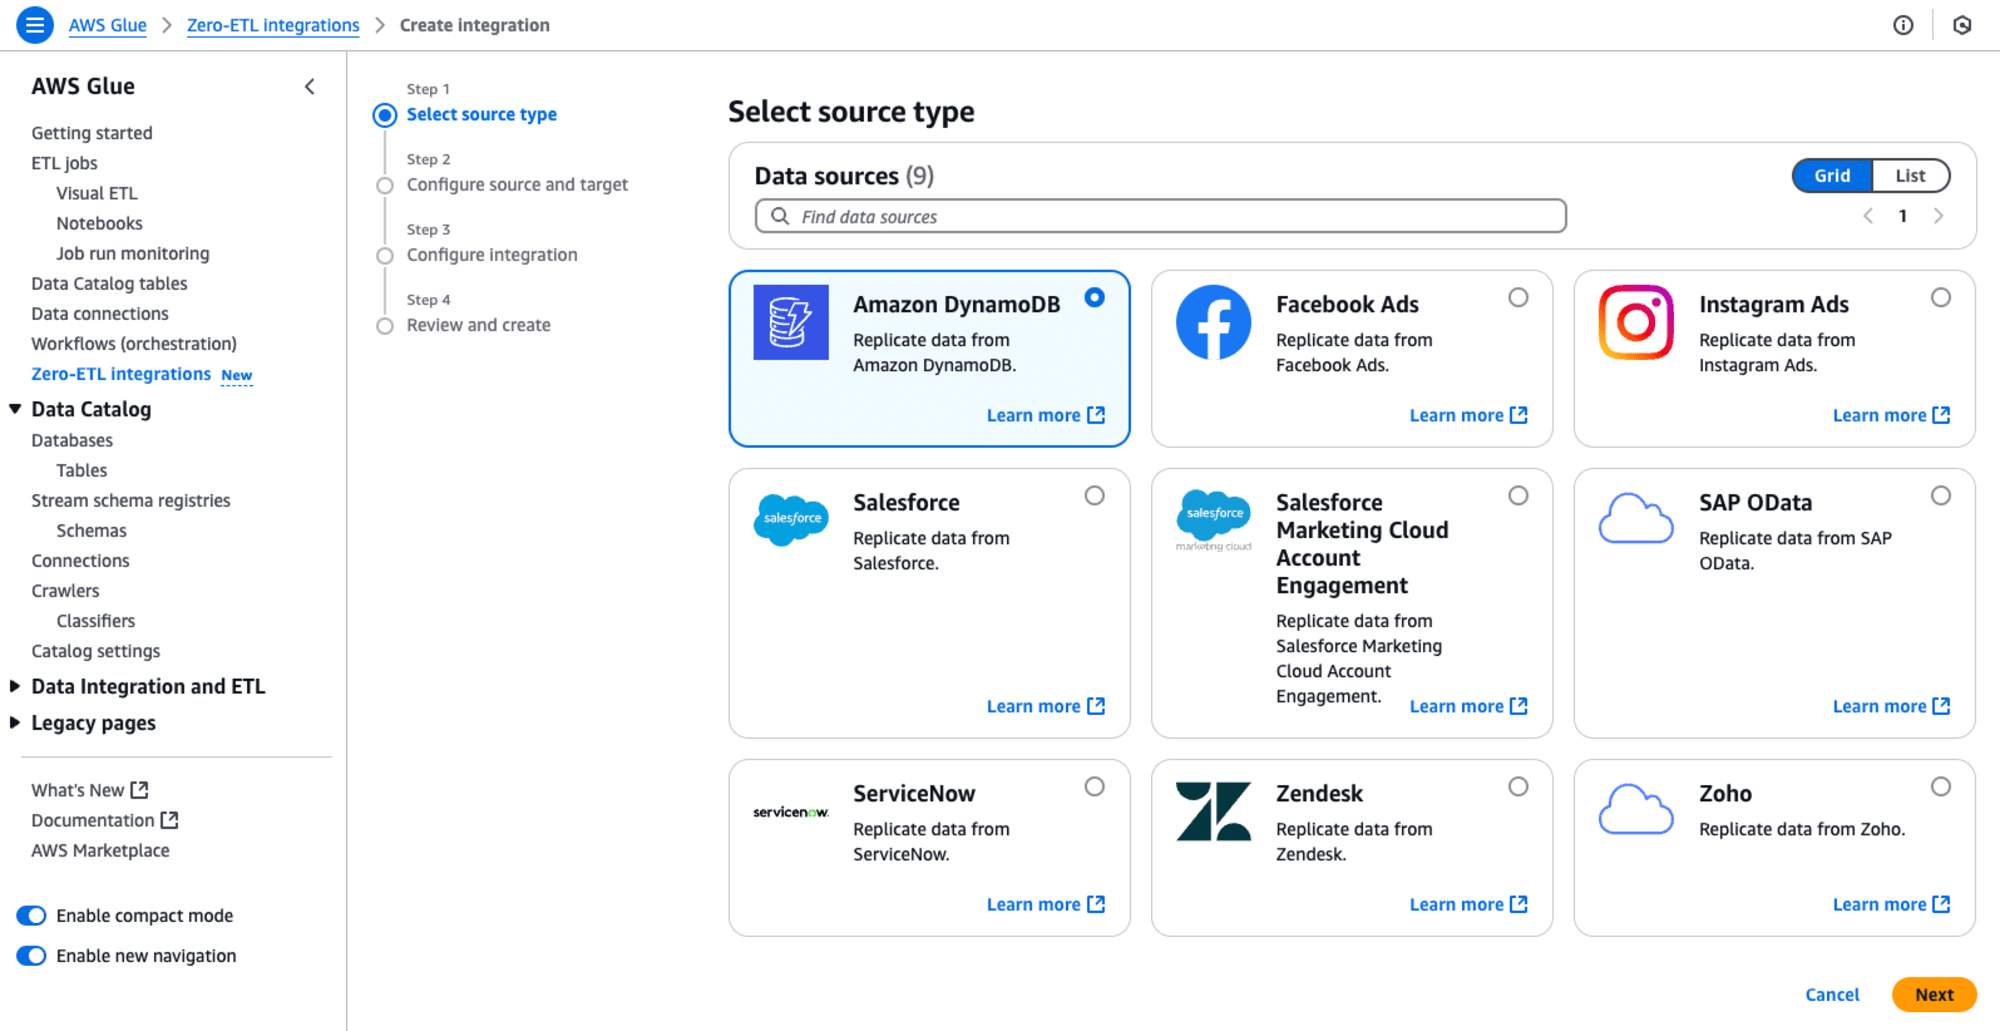The image size is (2000, 1031).
Task: Click Review and create step
Action: 478,325
